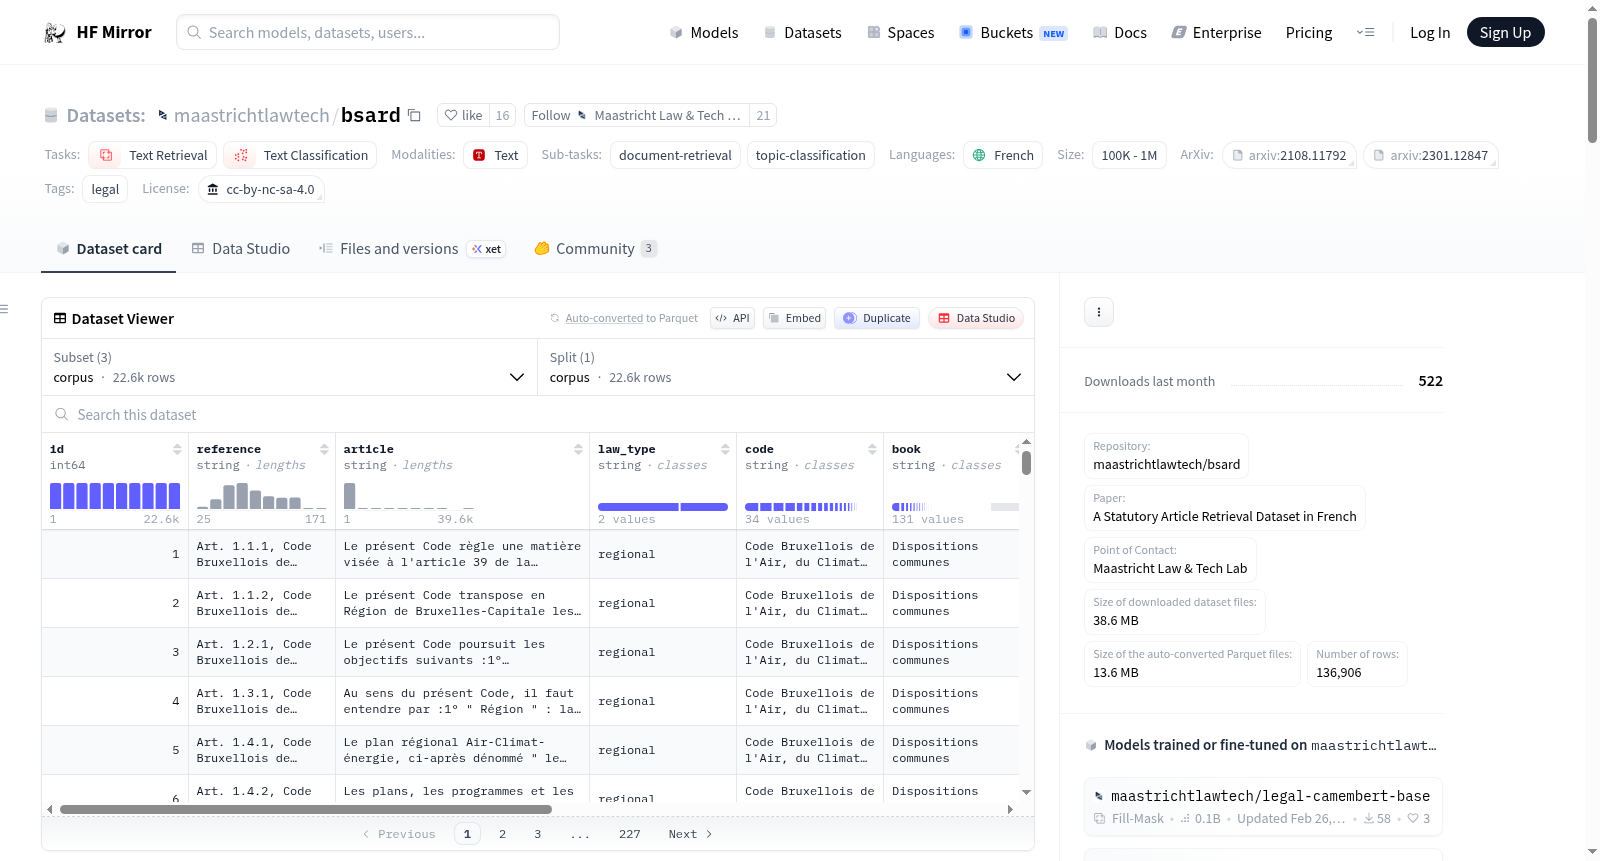Sort by the law_type column
The image size is (1600, 861).
[725, 450]
